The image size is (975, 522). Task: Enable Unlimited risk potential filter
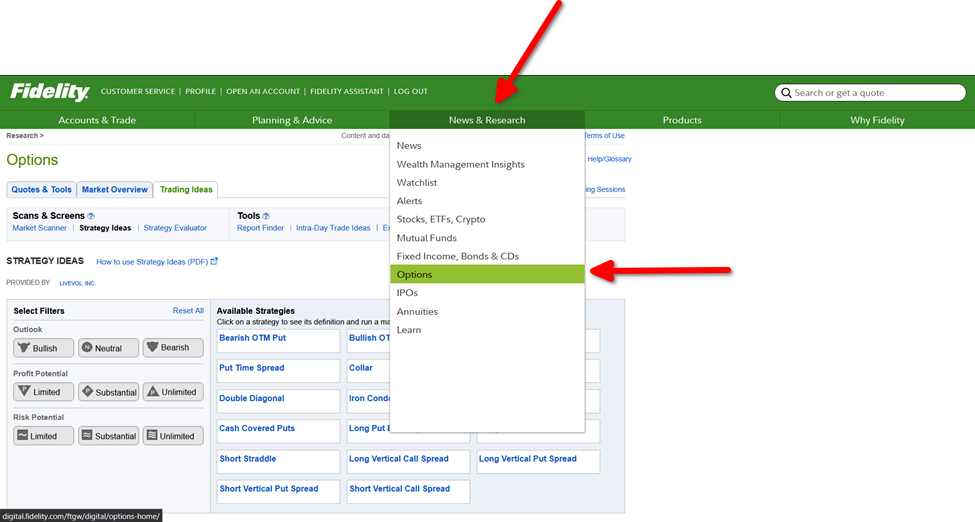coord(173,436)
